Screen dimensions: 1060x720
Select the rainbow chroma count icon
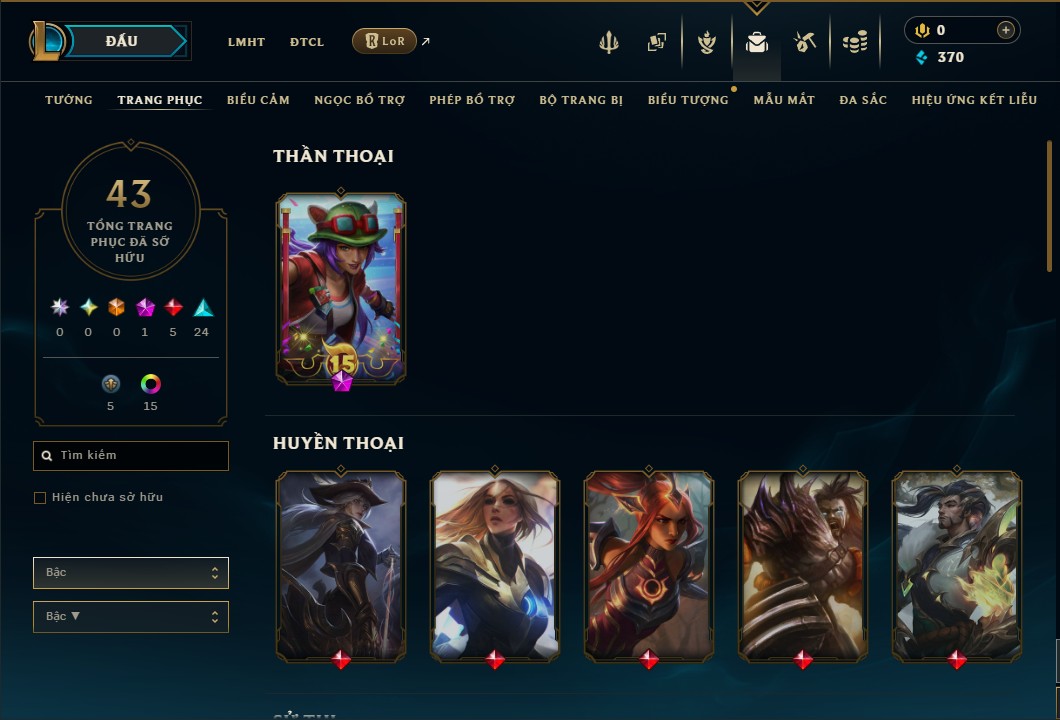pos(150,384)
